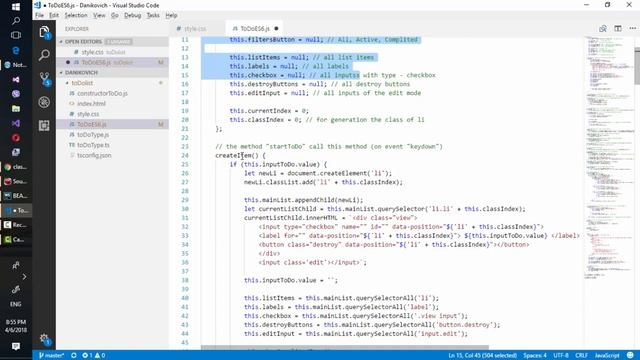Open the Selection menu

coord(76,16)
